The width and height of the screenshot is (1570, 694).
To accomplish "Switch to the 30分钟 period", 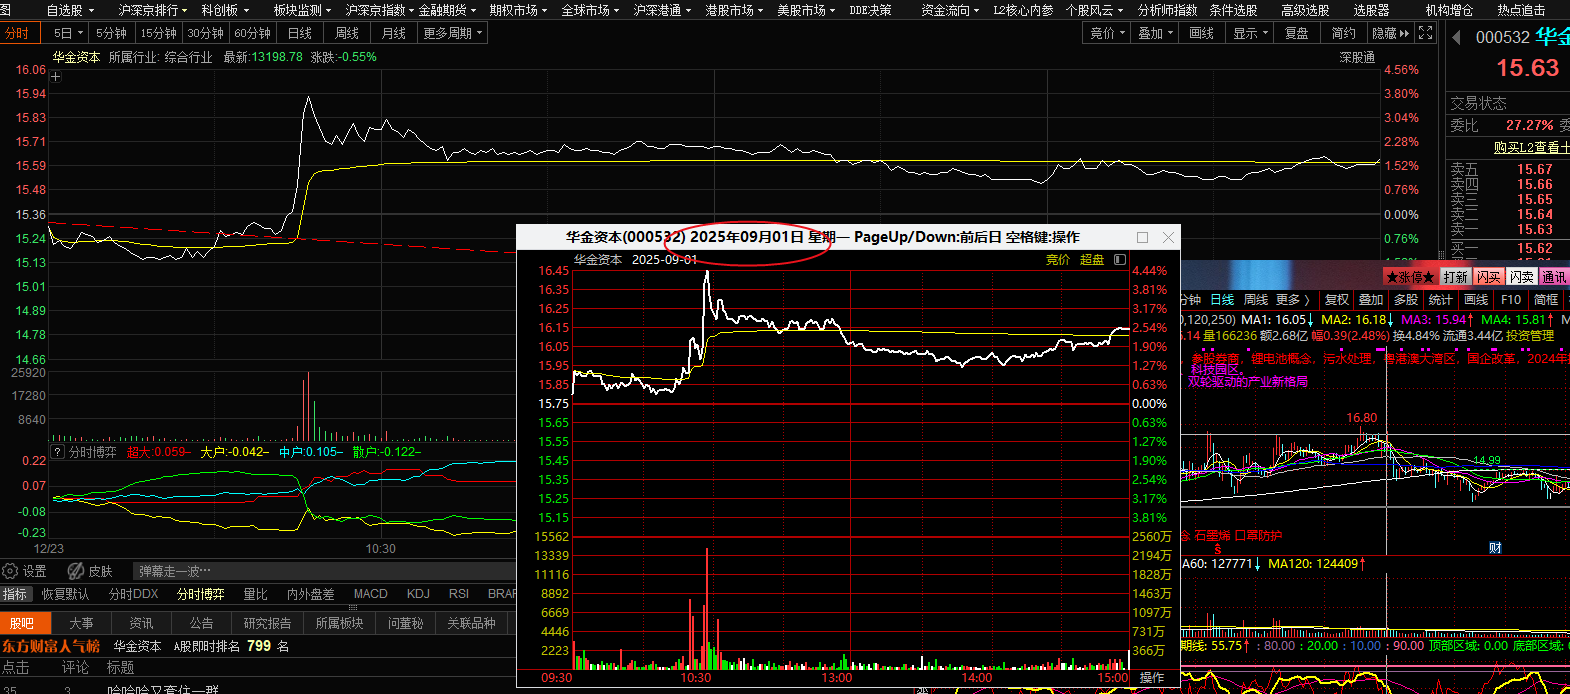I will [x=206, y=33].
